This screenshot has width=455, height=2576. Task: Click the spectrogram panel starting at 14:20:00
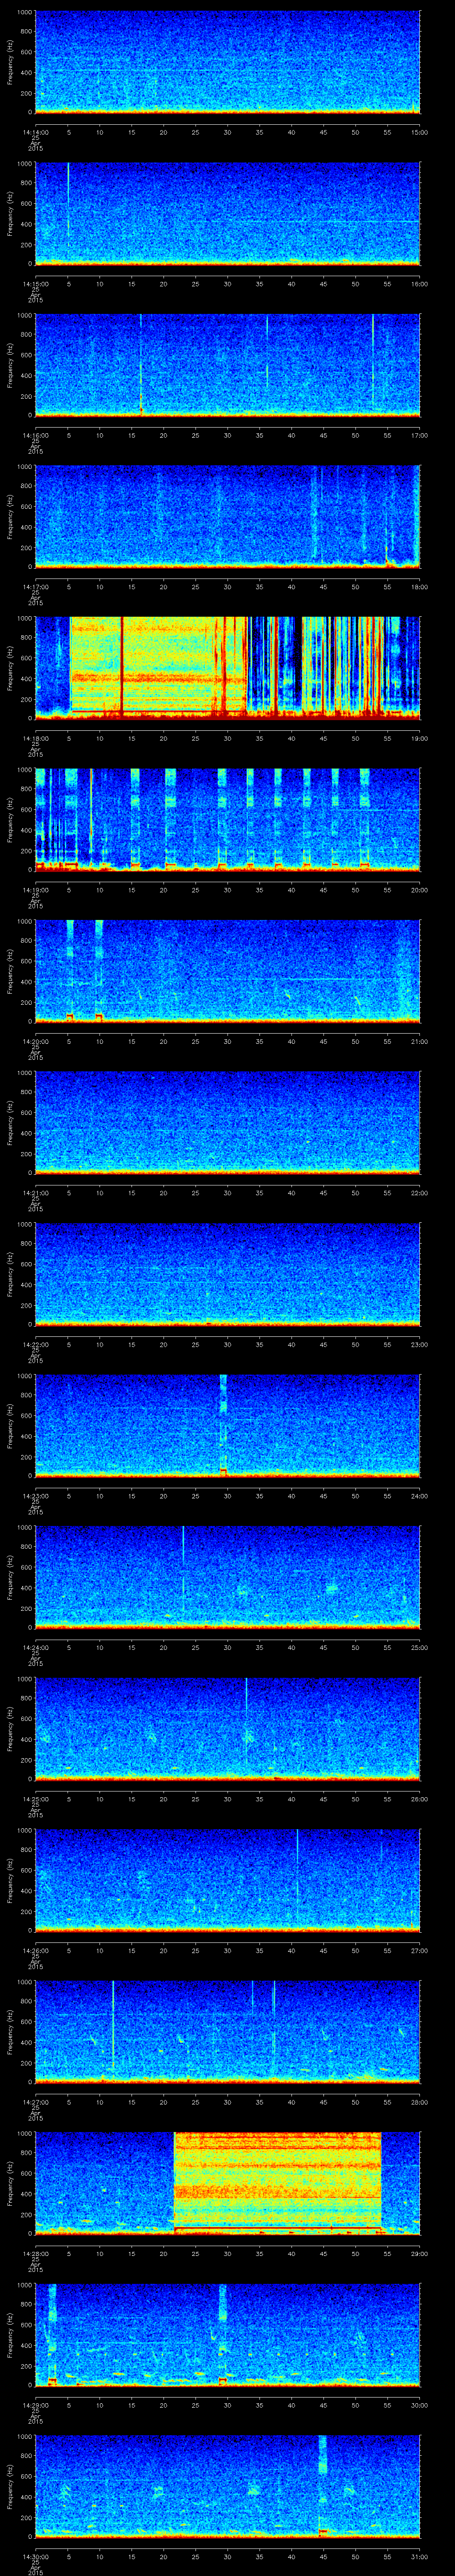point(227,971)
